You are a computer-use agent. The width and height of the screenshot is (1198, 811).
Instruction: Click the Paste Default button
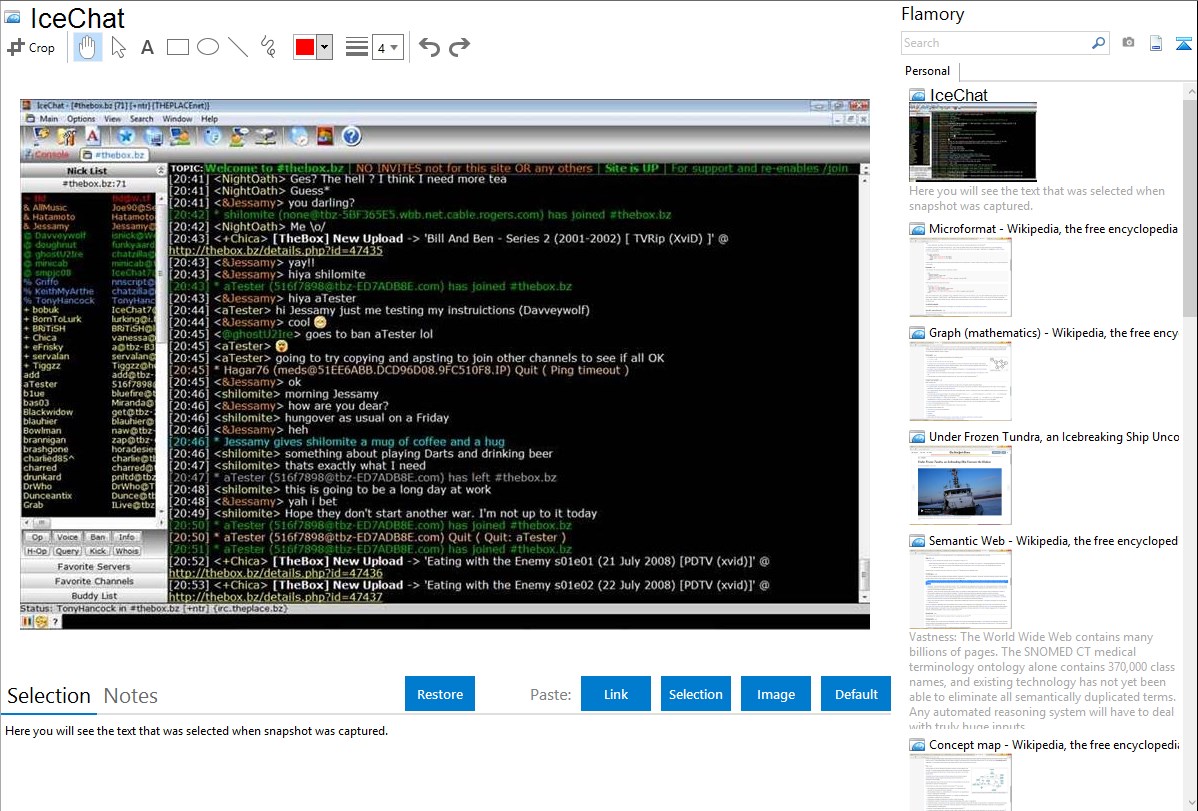856,694
